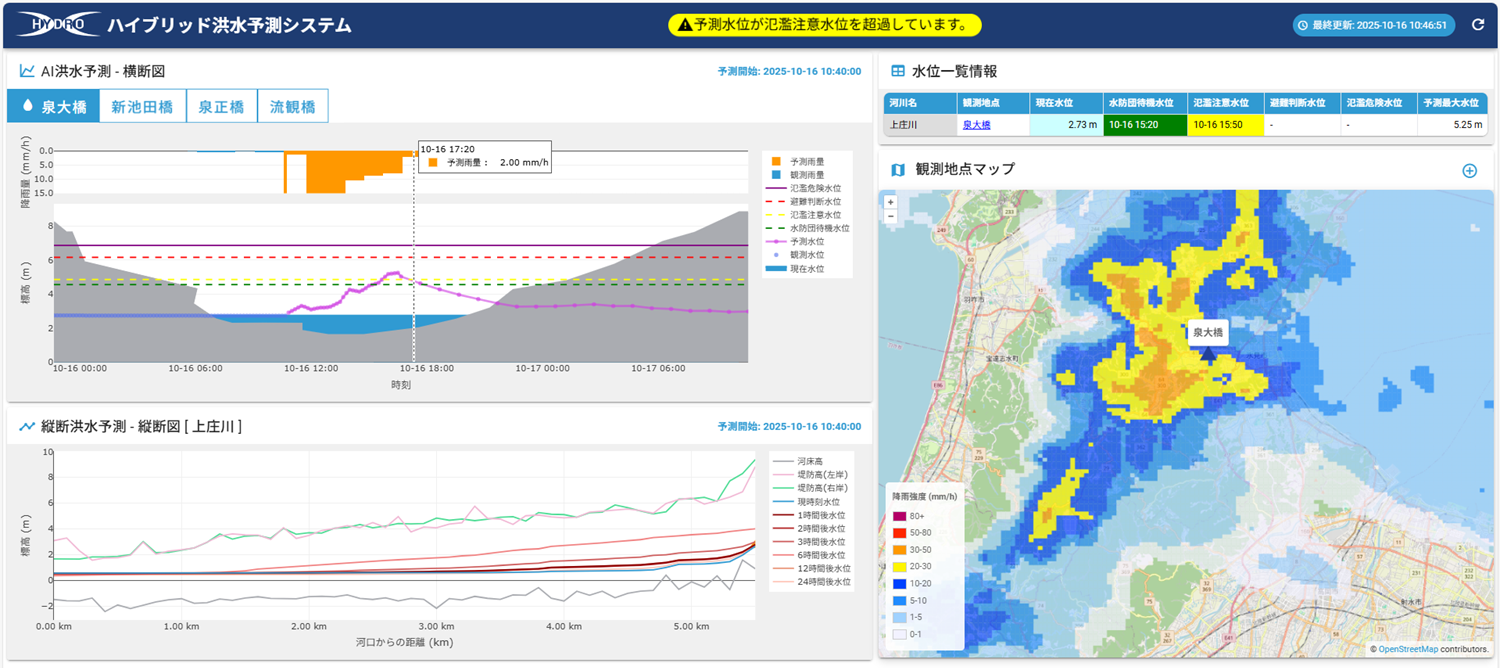Click the warning triangle in alert banner
Image resolution: width=1500 pixels, height=668 pixels.
(684, 25)
